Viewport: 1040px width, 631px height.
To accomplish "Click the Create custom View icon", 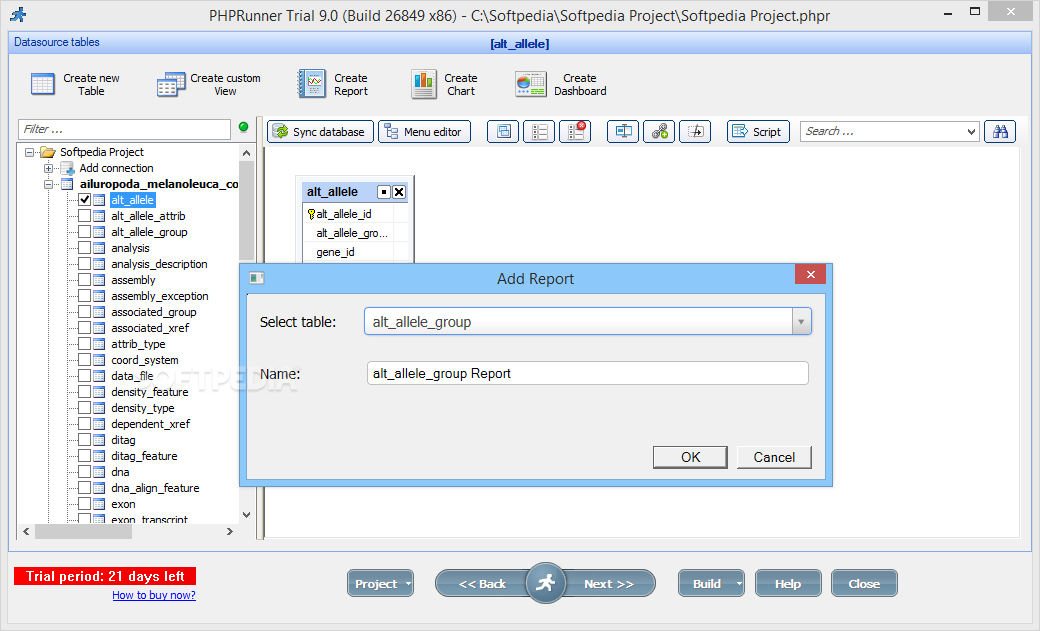I will (x=171, y=85).
